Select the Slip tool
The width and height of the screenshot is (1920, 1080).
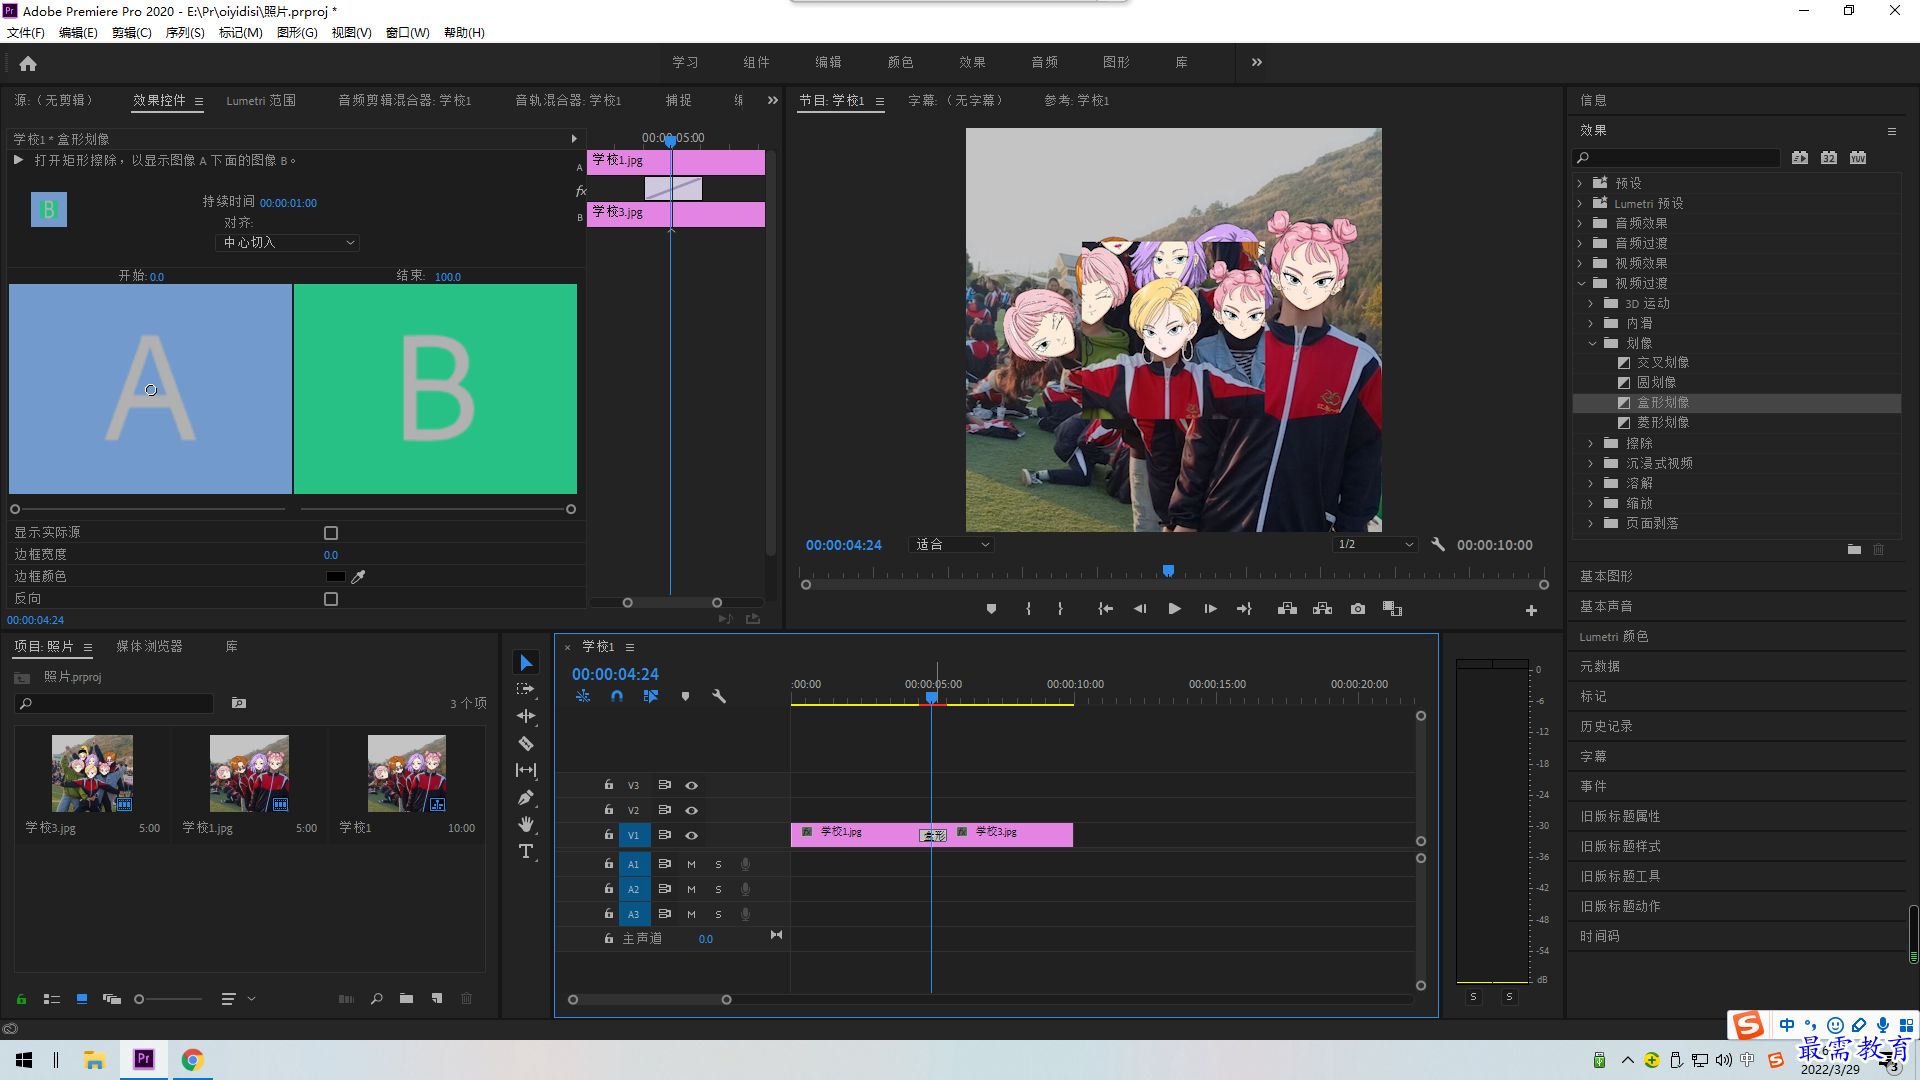(526, 770)
